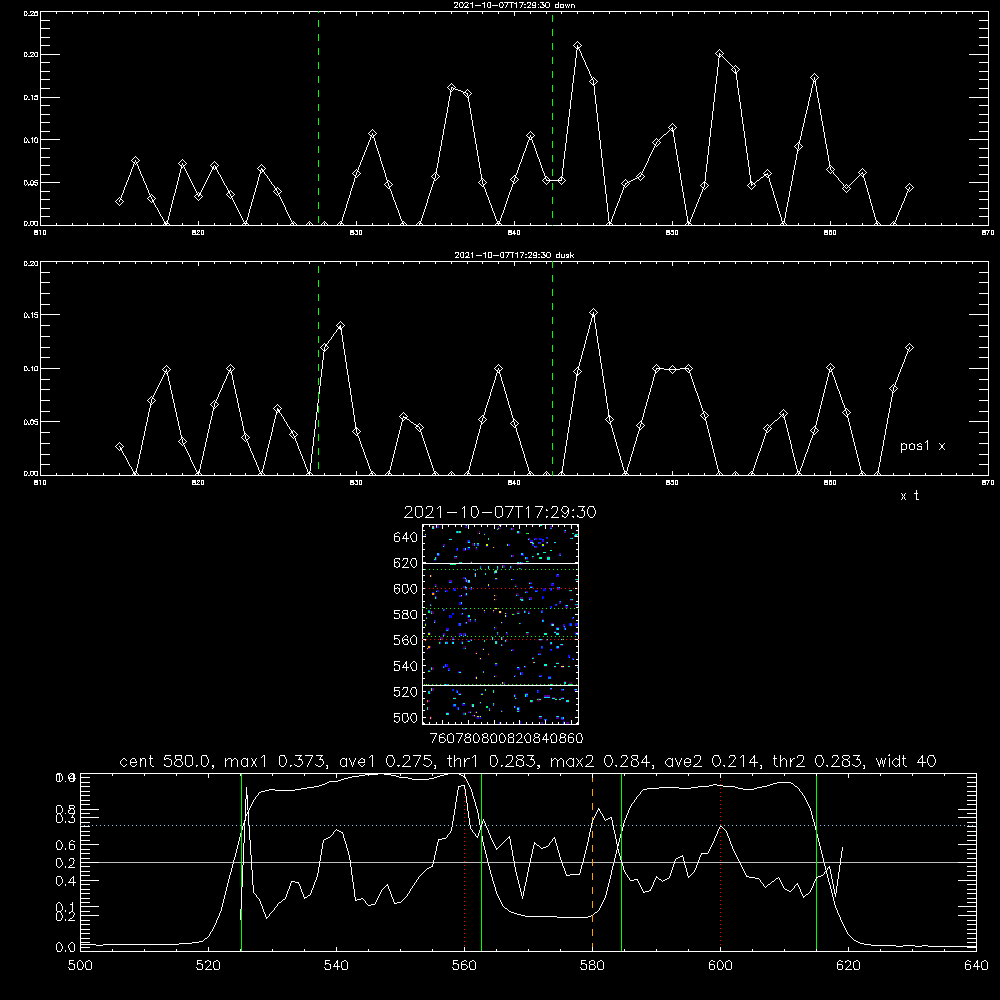Click the second green dashed line in dusk plot
Screen dimensions: 1000x1000
(x=552, y=368)
